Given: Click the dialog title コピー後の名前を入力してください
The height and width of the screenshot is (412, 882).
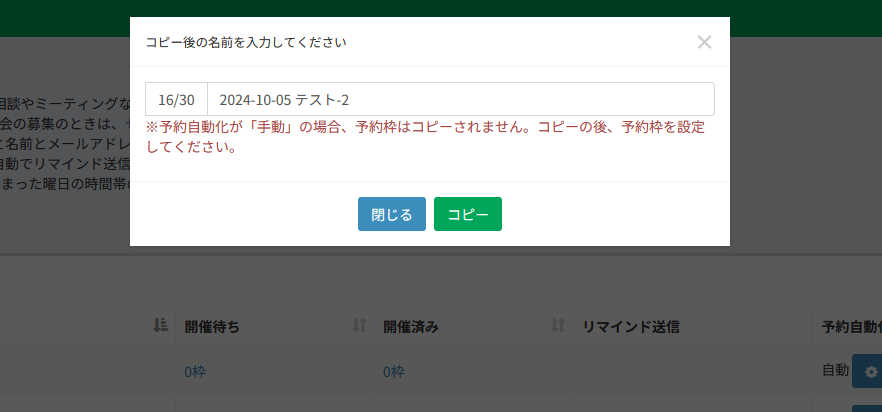Looking at the screenshot, I should click(x=246, y=42).
